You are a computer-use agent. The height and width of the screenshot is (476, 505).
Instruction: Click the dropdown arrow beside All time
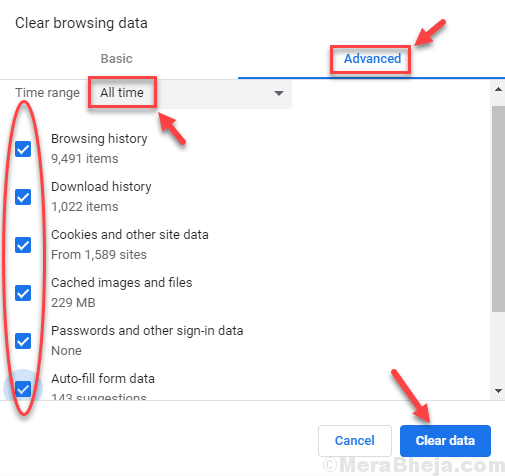pyautogui.click(x=279, y=93)
